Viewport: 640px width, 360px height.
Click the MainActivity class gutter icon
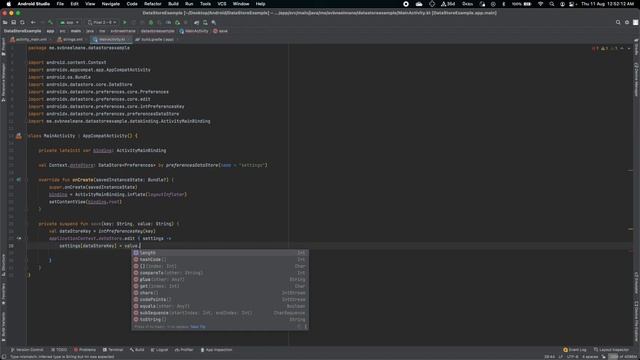[x=19, y=136]
